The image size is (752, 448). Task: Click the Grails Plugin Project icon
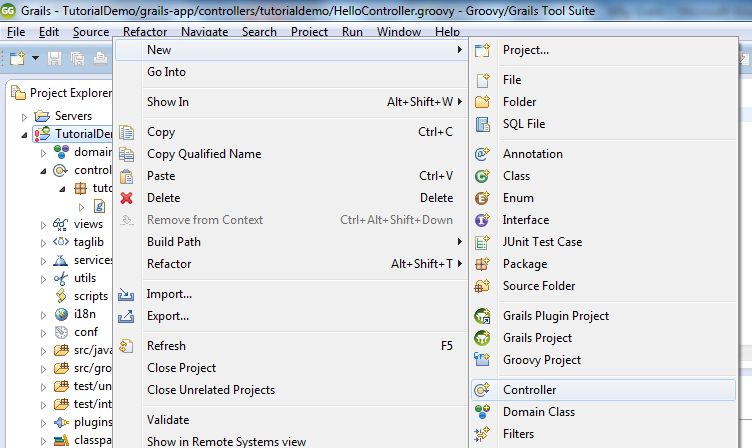(x=482, y=316)
